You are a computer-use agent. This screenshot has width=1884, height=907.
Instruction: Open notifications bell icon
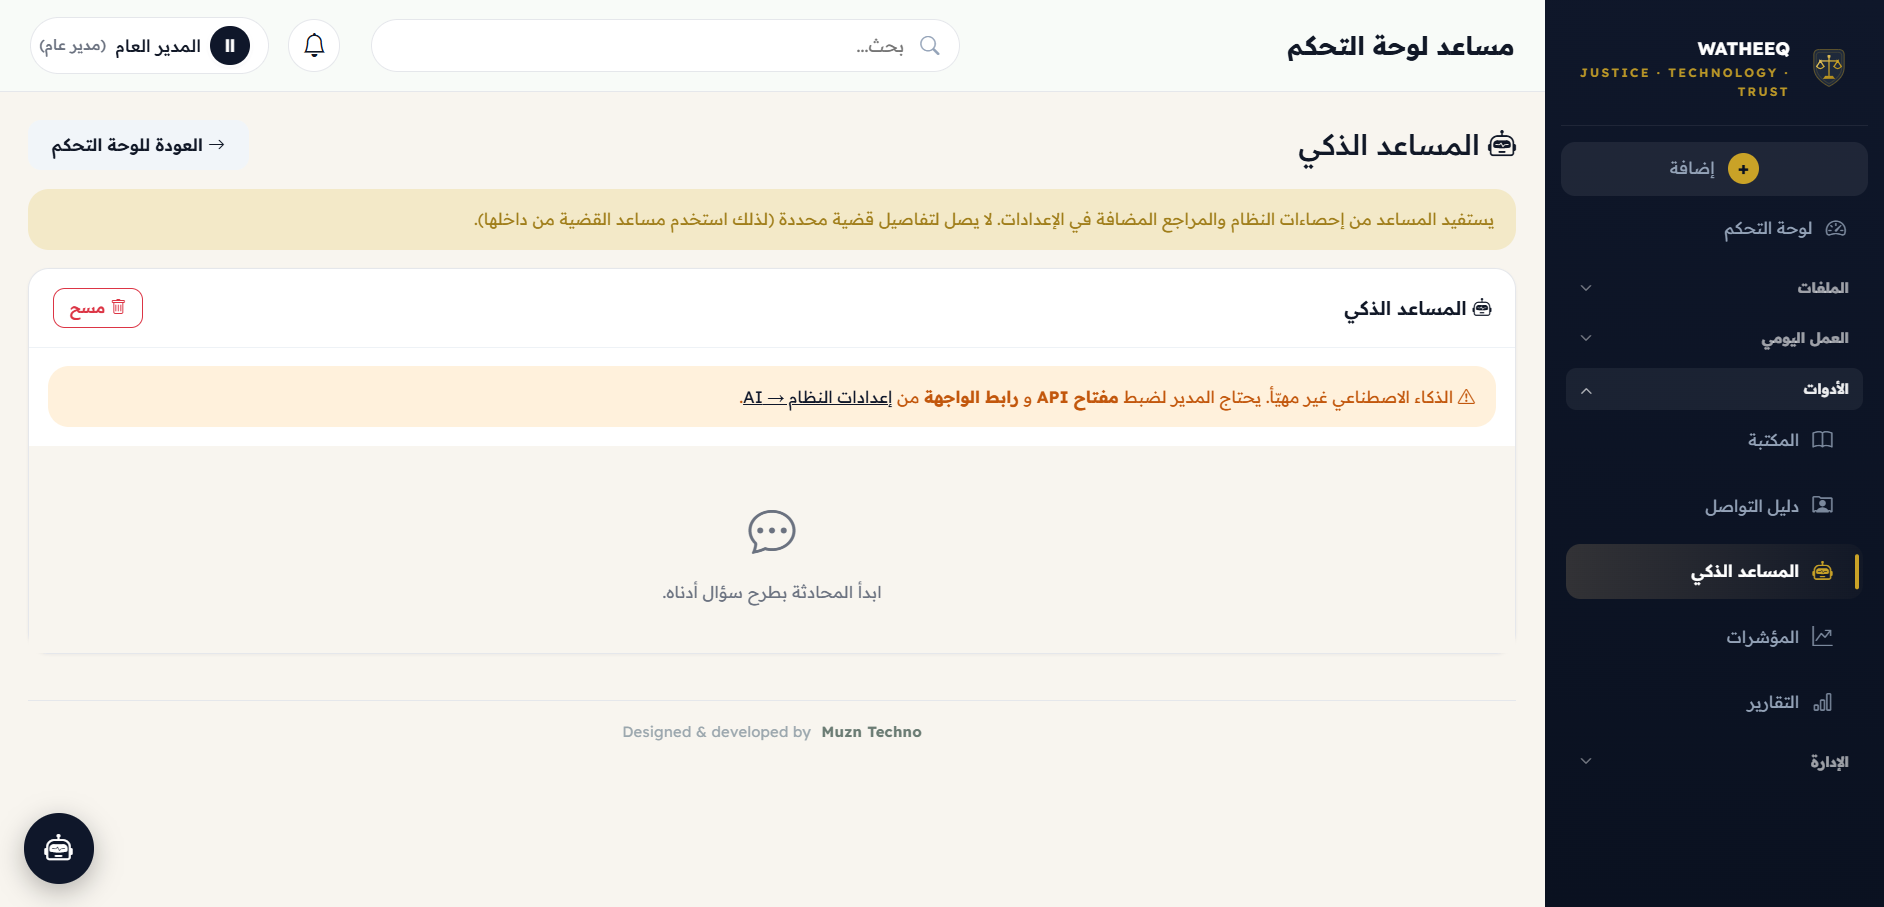314,45
